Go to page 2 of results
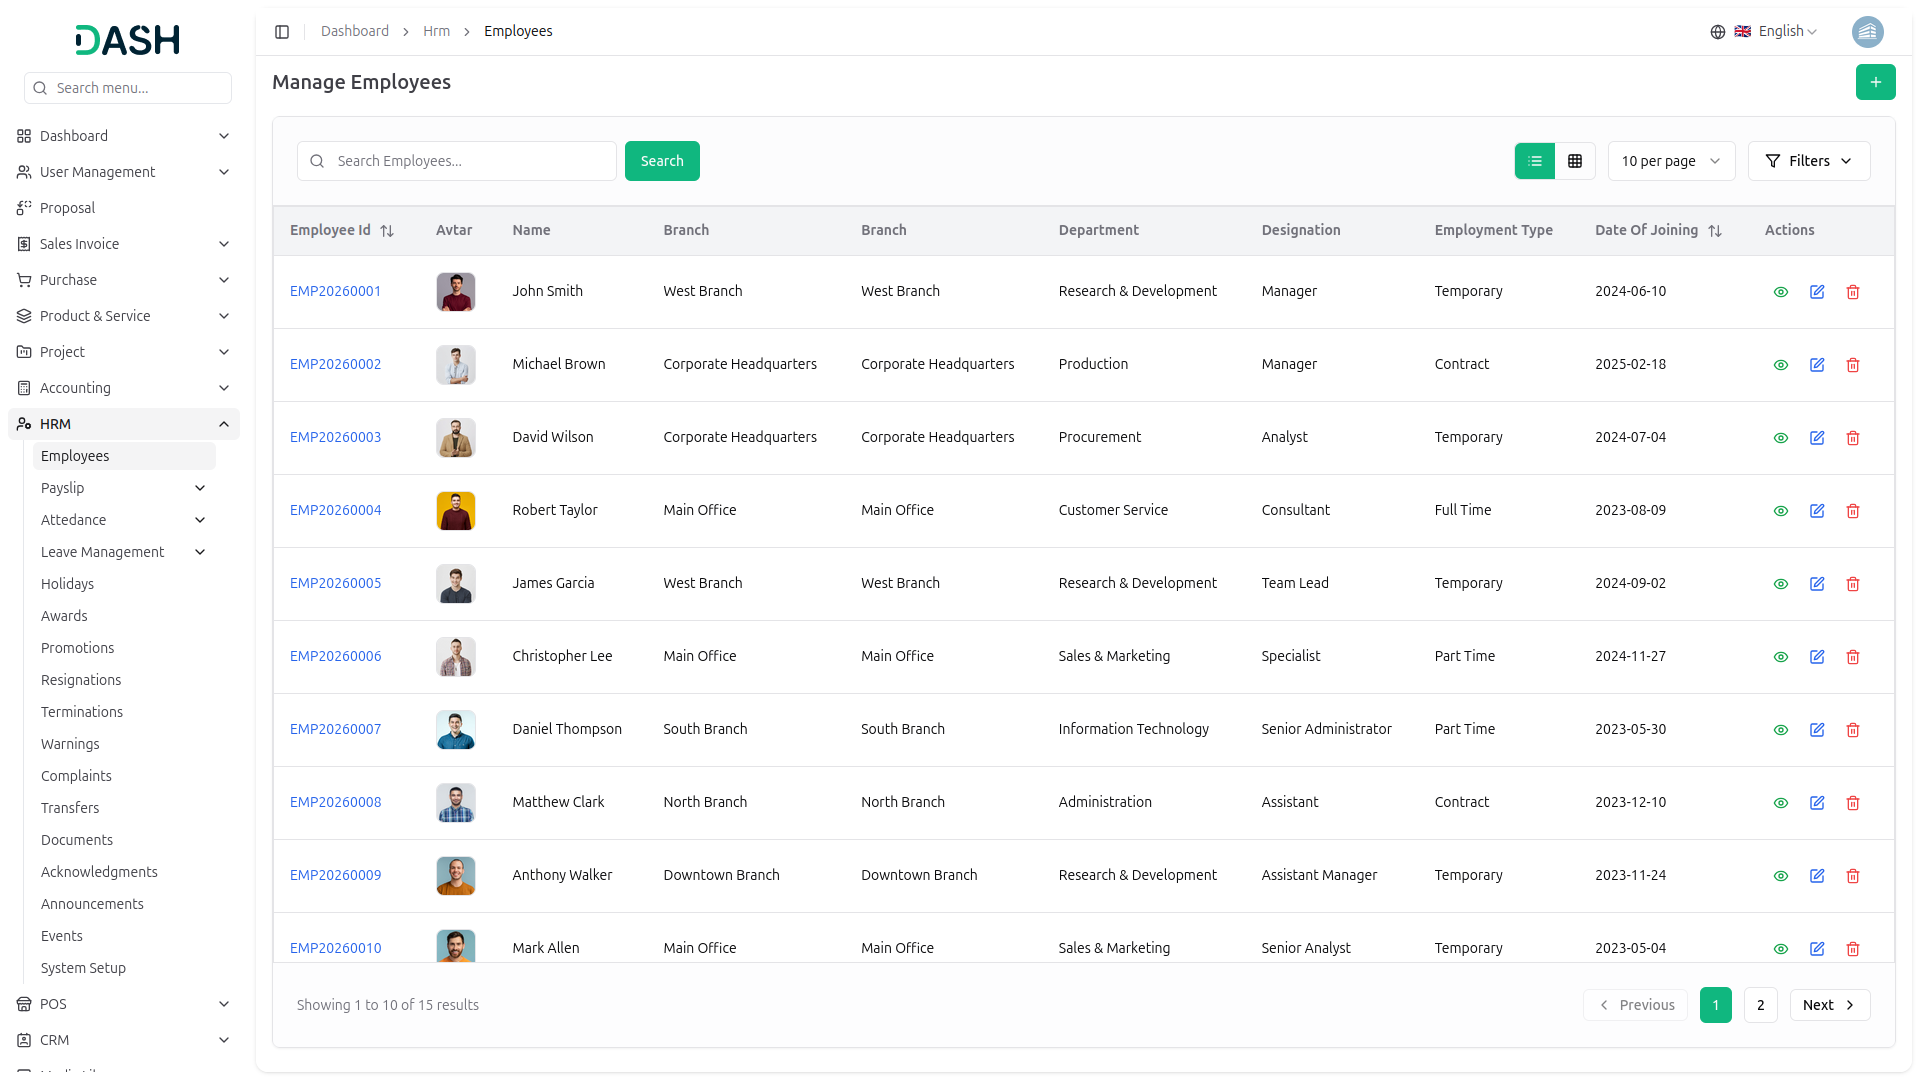Image resolution: width=1920 pixels, height=1080 pixels. [1761, 1005]
